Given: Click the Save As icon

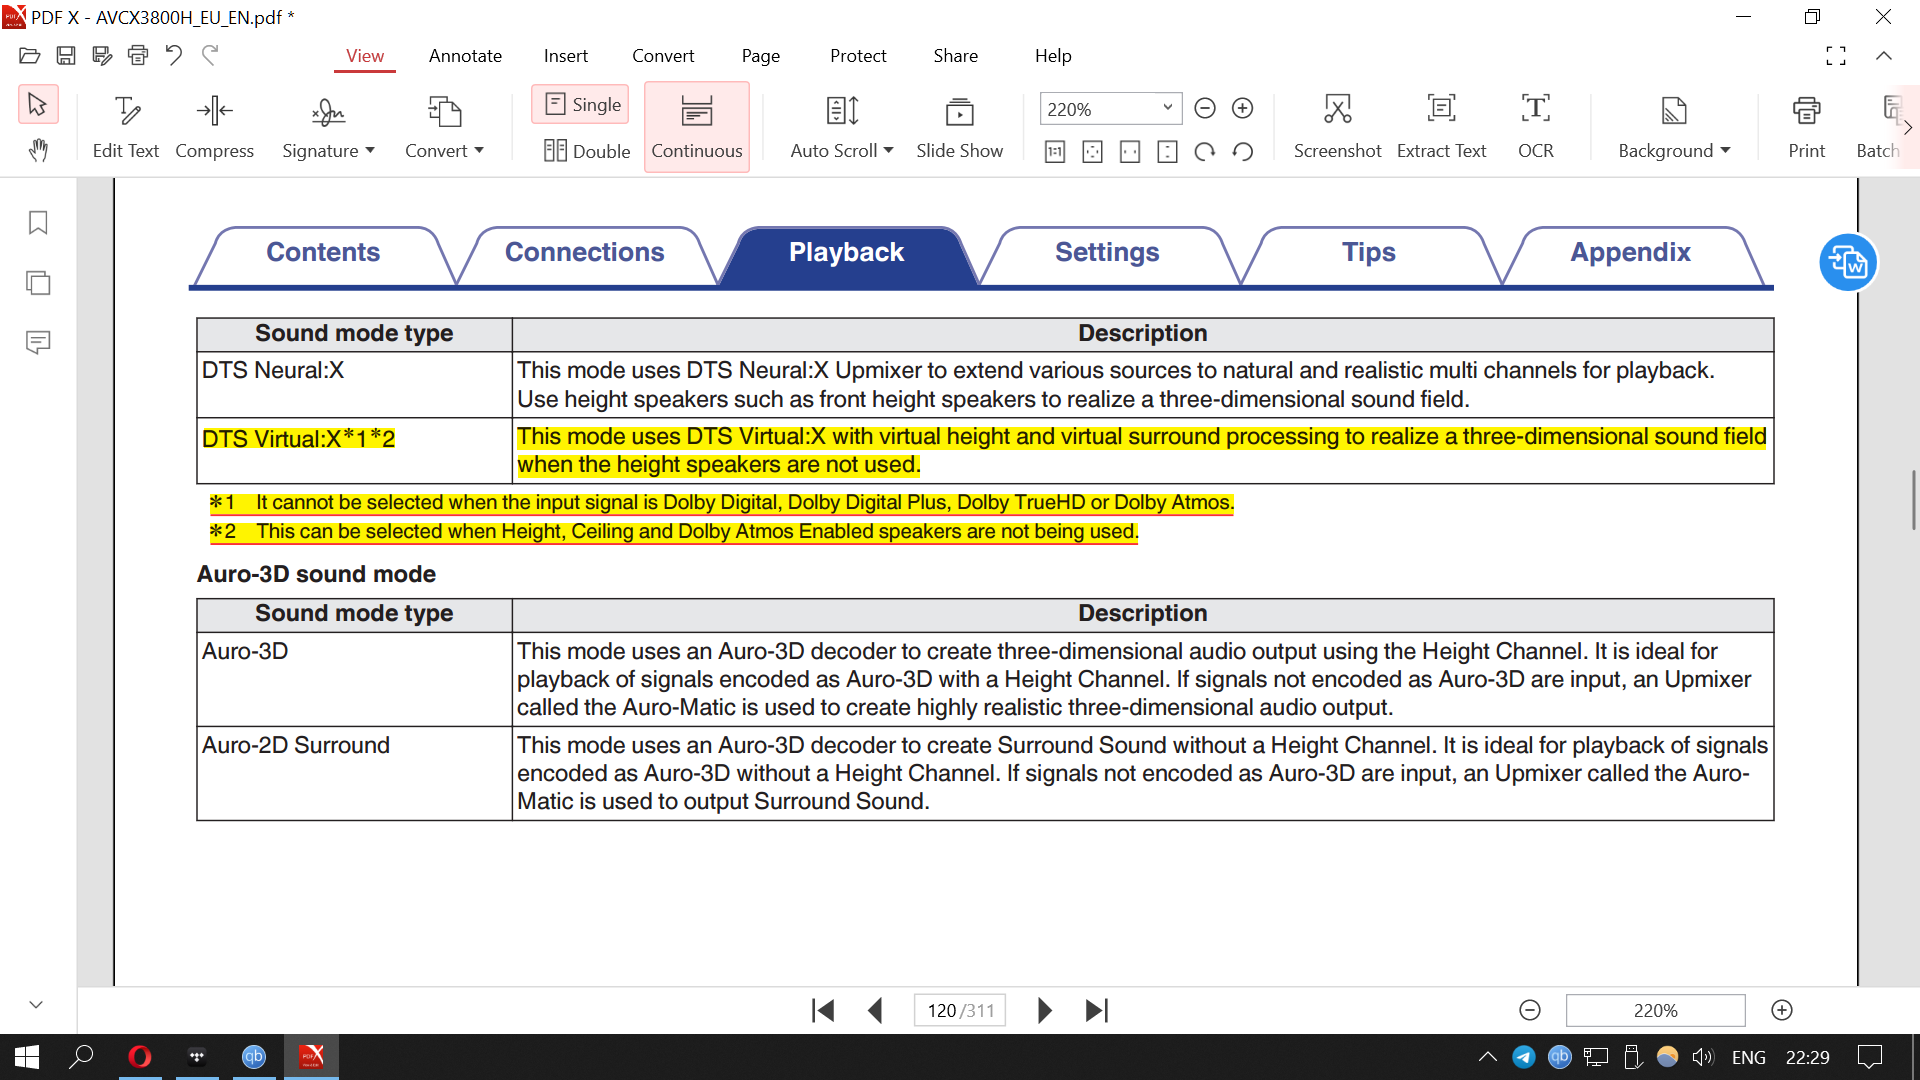Looking at the screenshot, I should (x=102, y=56).
